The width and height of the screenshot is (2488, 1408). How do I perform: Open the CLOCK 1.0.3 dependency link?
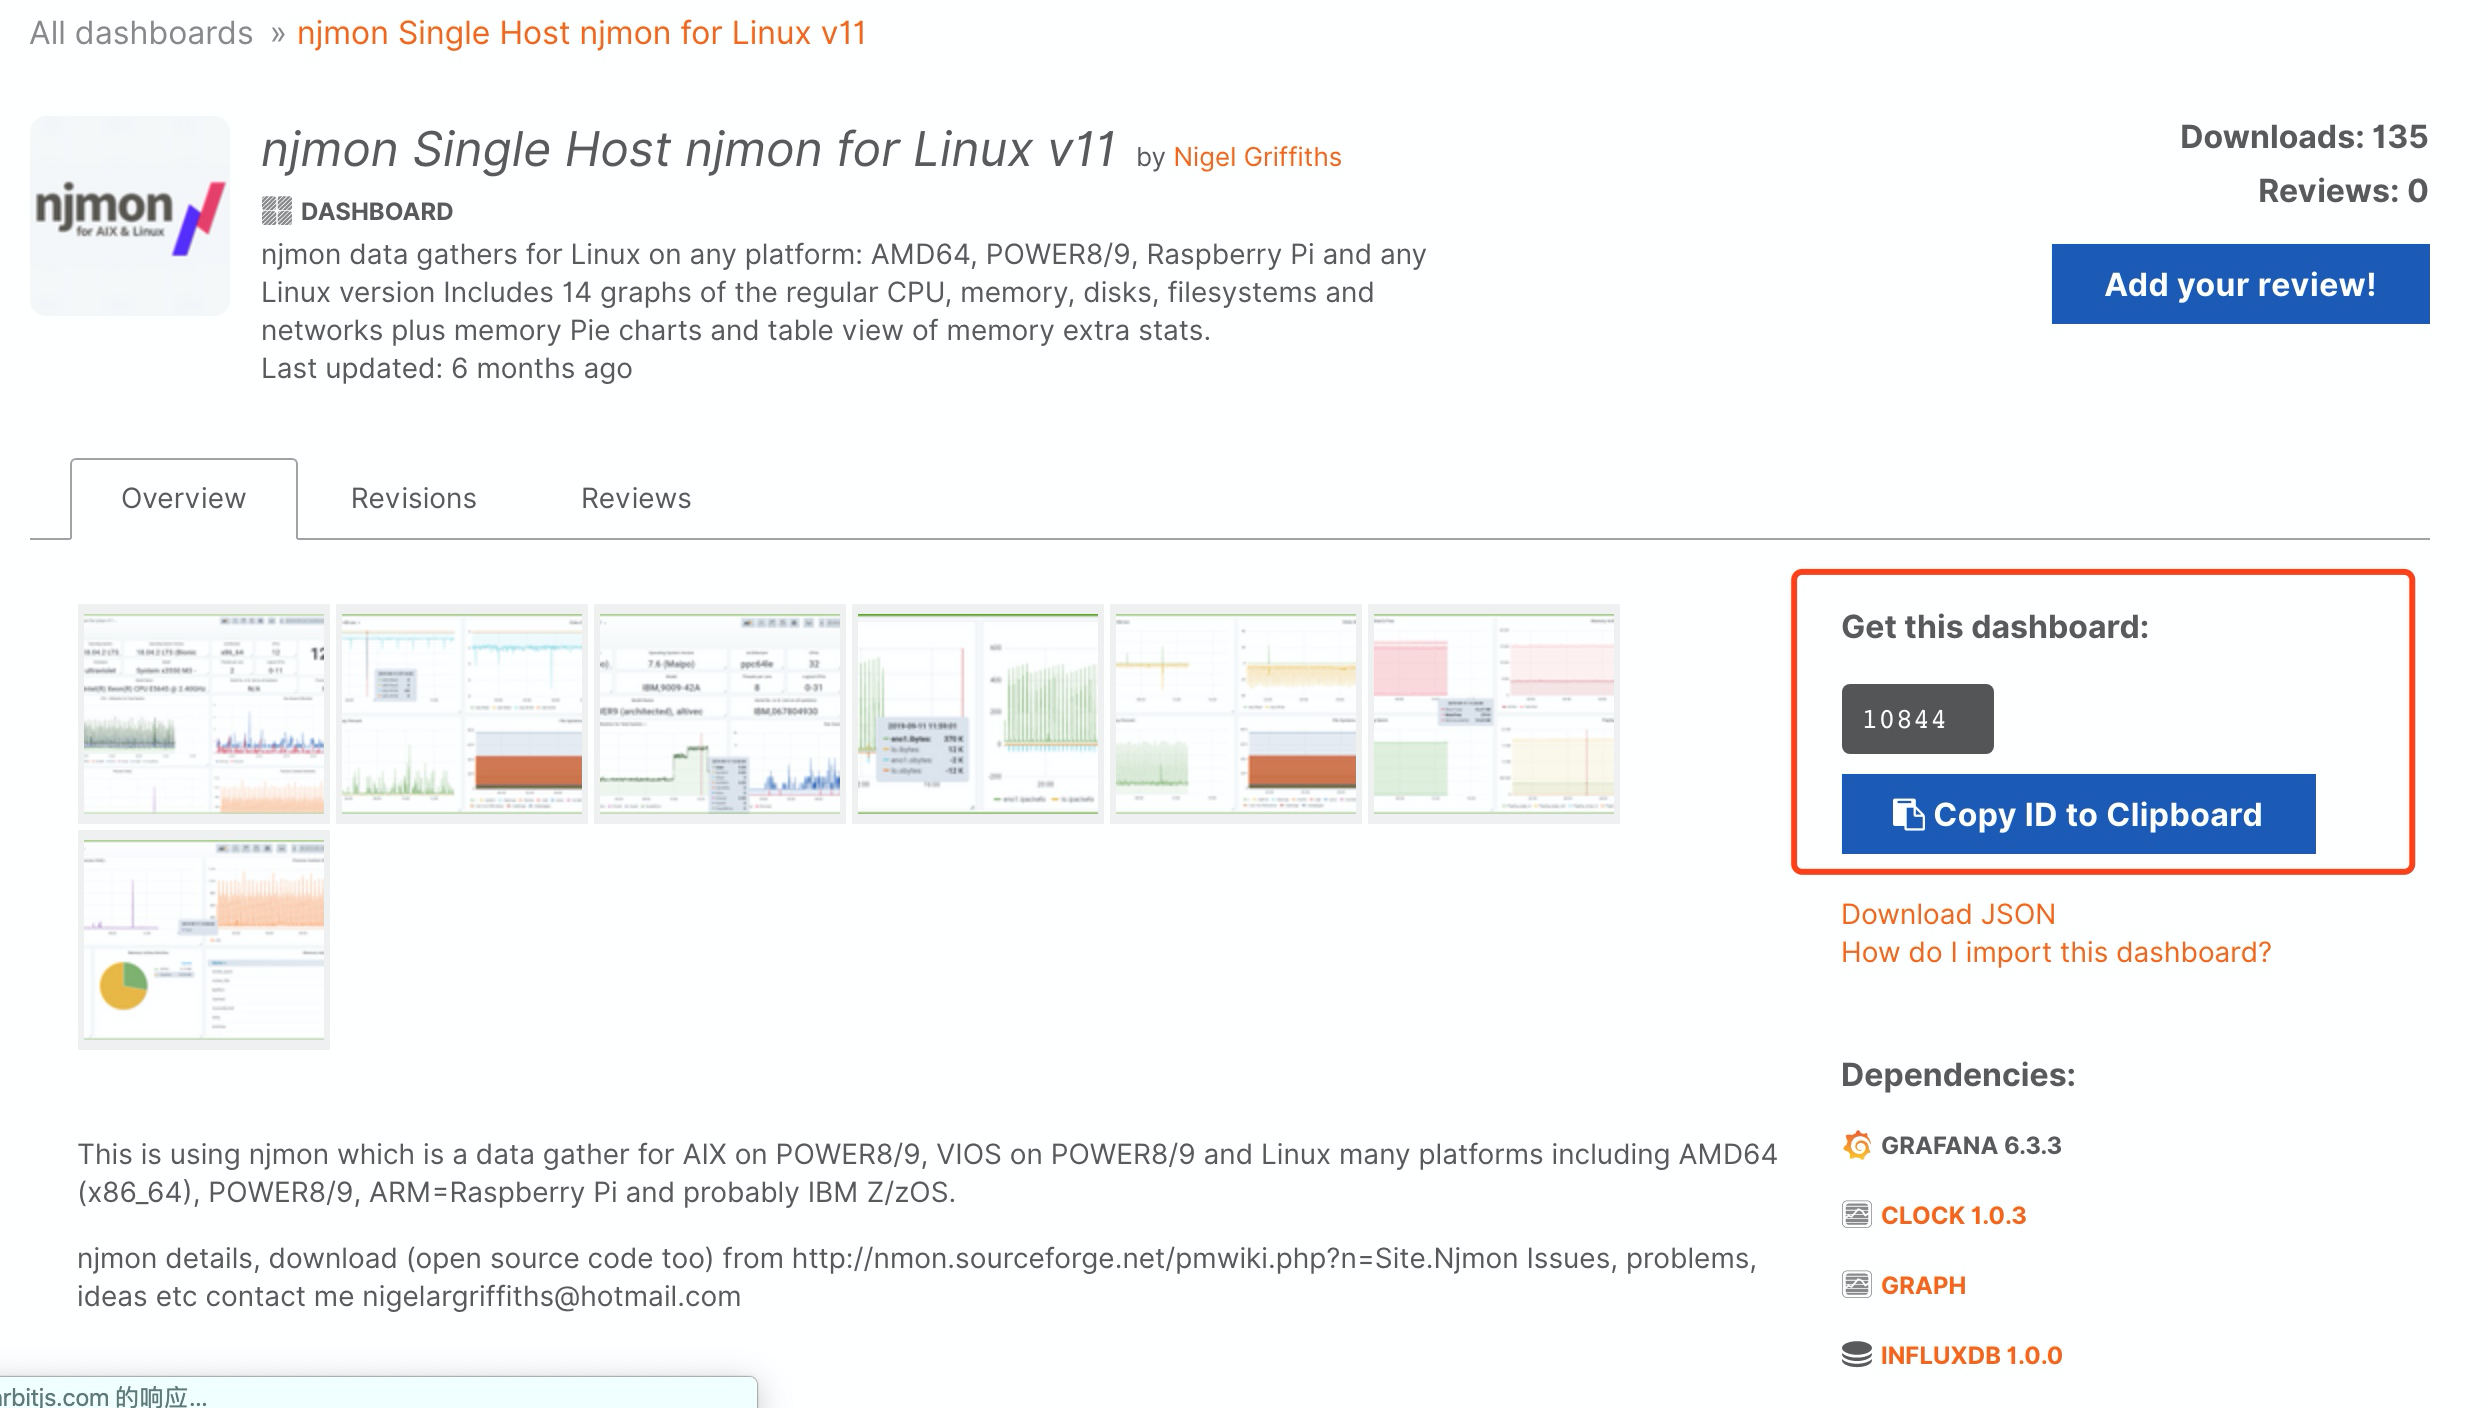pyautogui.click(x=1953, y=1215)
